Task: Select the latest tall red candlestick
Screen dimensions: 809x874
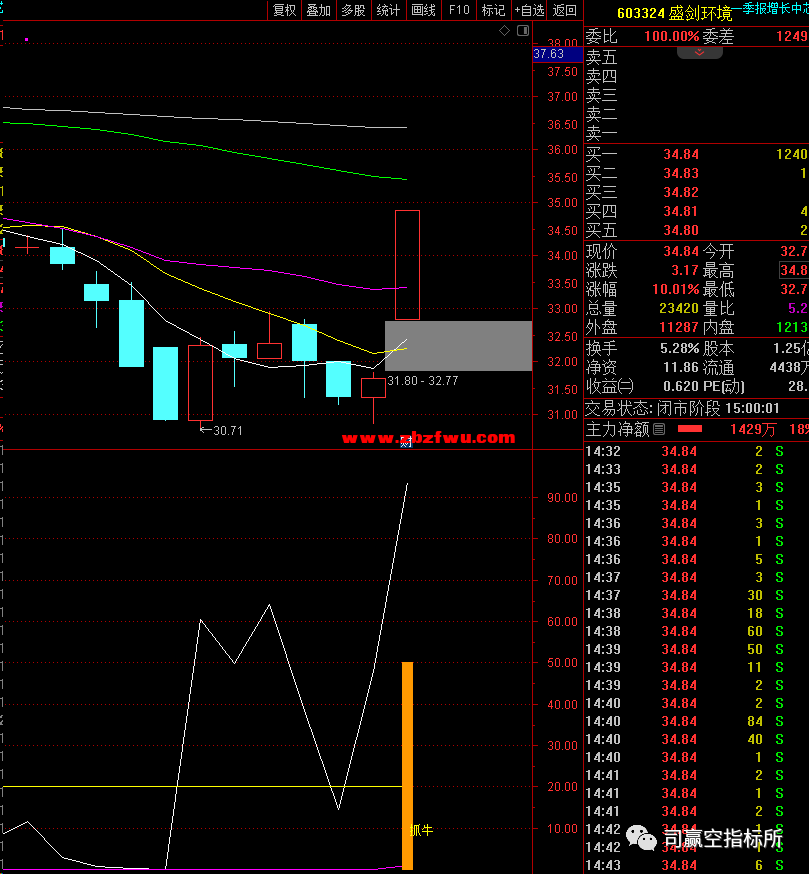Action: tap(407, 264)
